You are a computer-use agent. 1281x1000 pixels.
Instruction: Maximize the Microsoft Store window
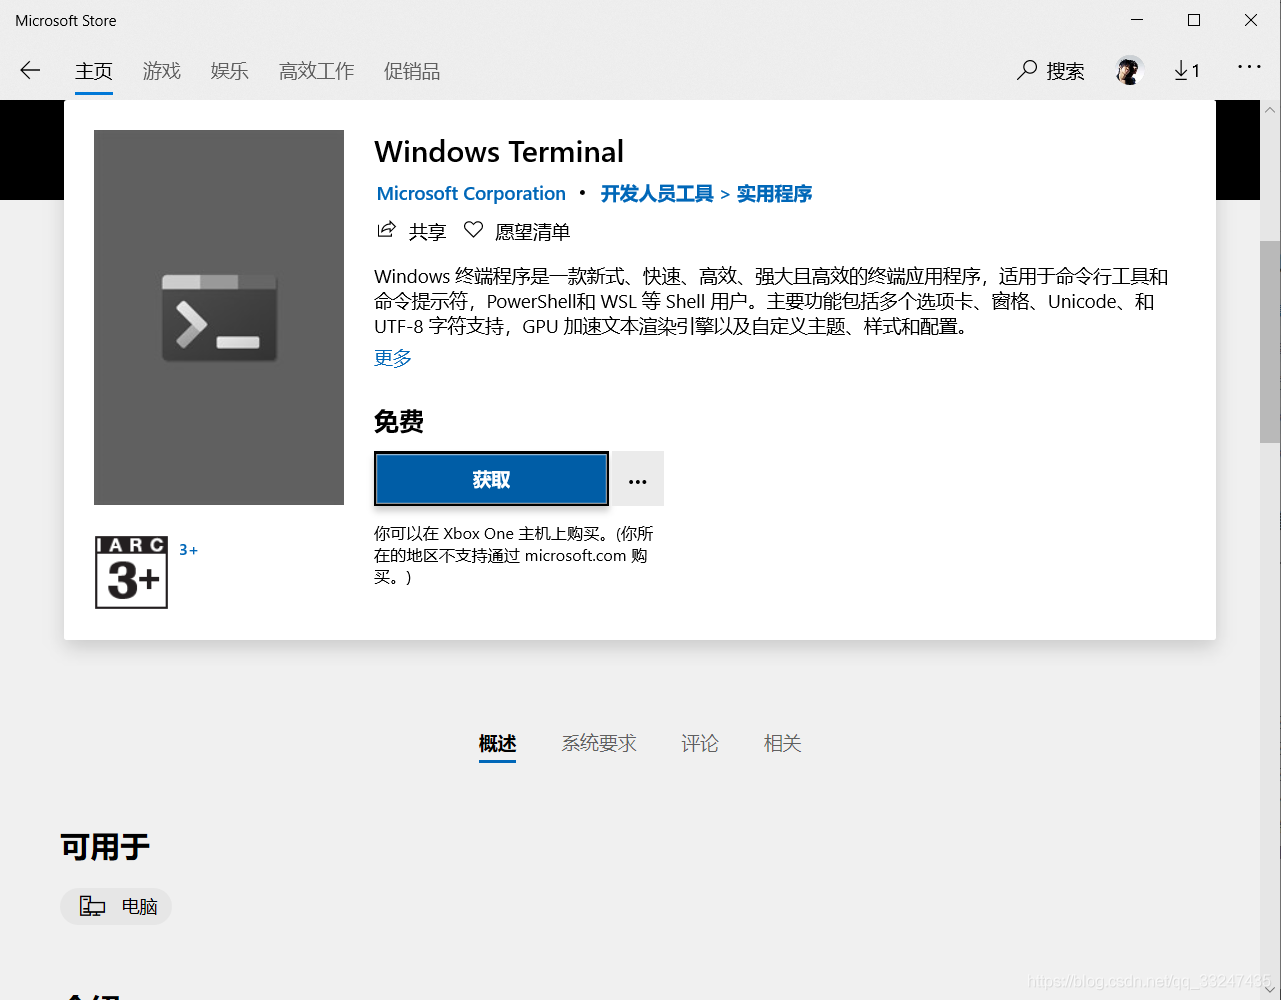(1194, 20)
